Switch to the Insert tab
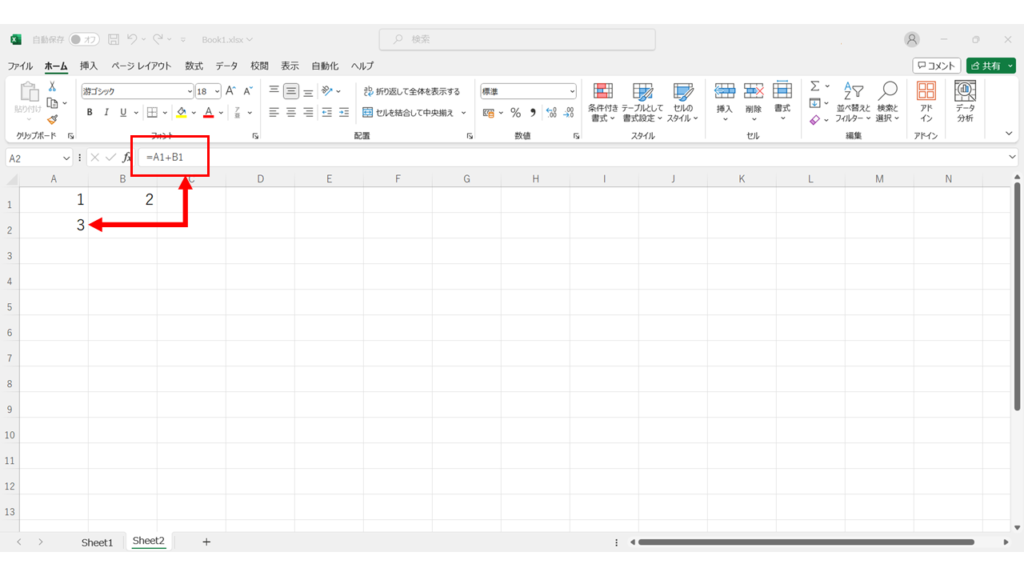Screen dimensions: 1024x576 coord(88,66)
